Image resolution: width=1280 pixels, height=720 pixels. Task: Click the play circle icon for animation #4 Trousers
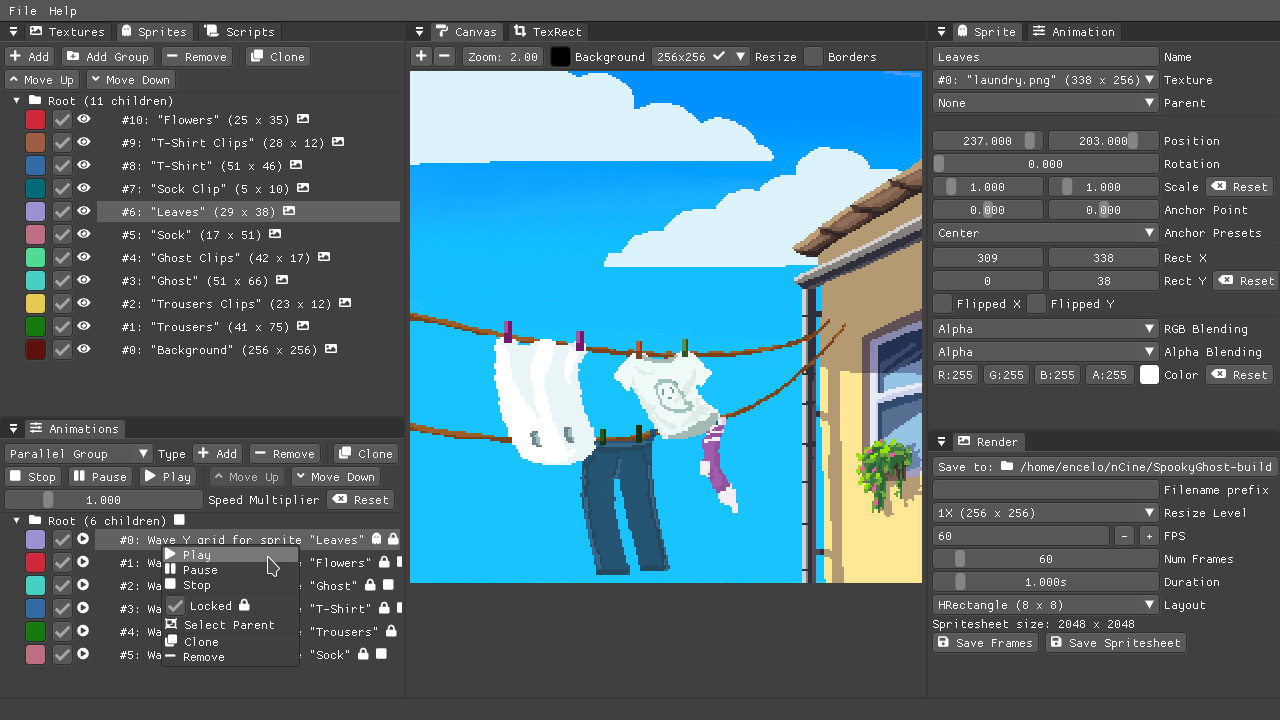[84, 632]
